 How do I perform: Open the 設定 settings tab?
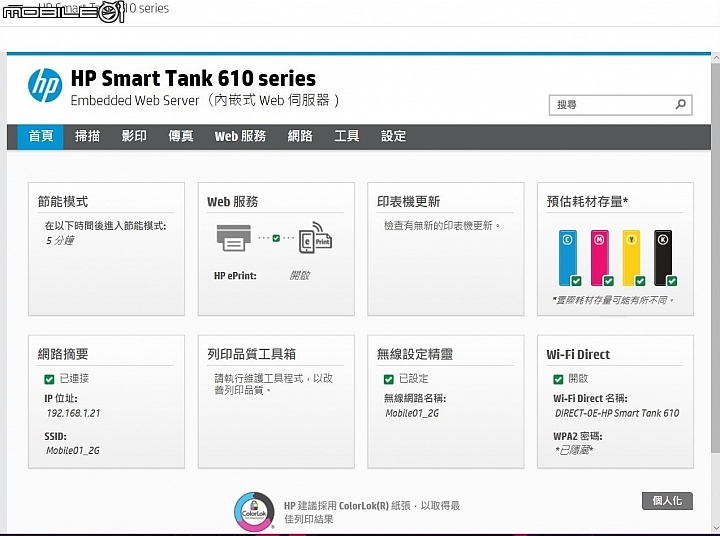tap(394, 136)
